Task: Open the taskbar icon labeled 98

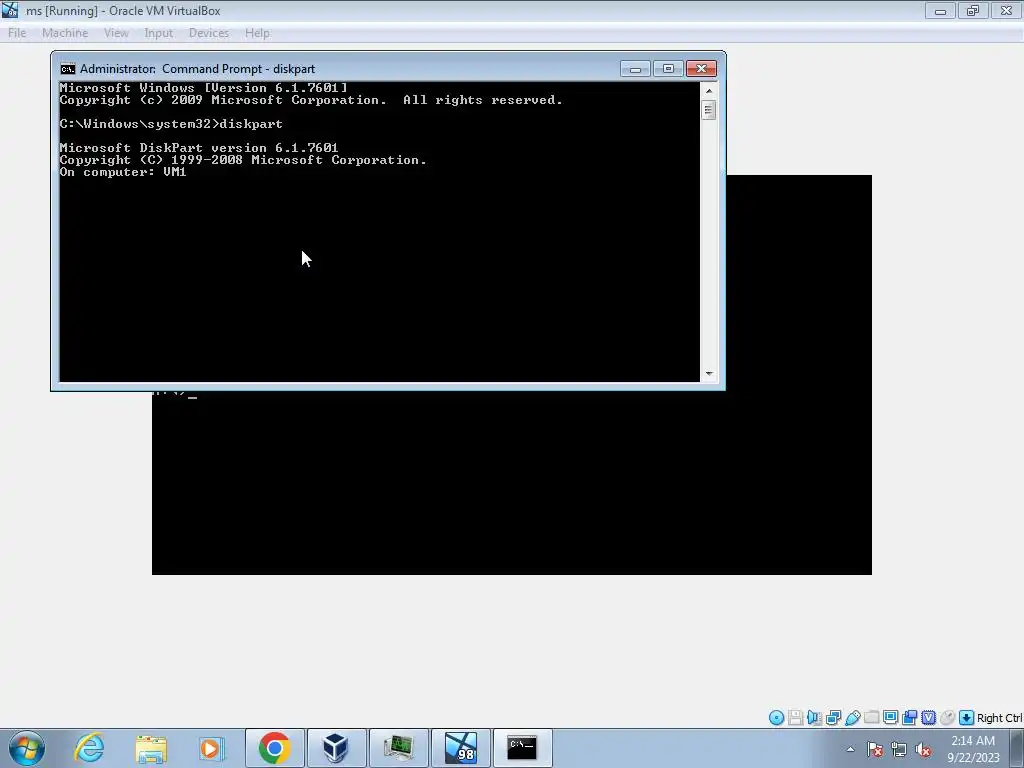Action: pos(460,748)
